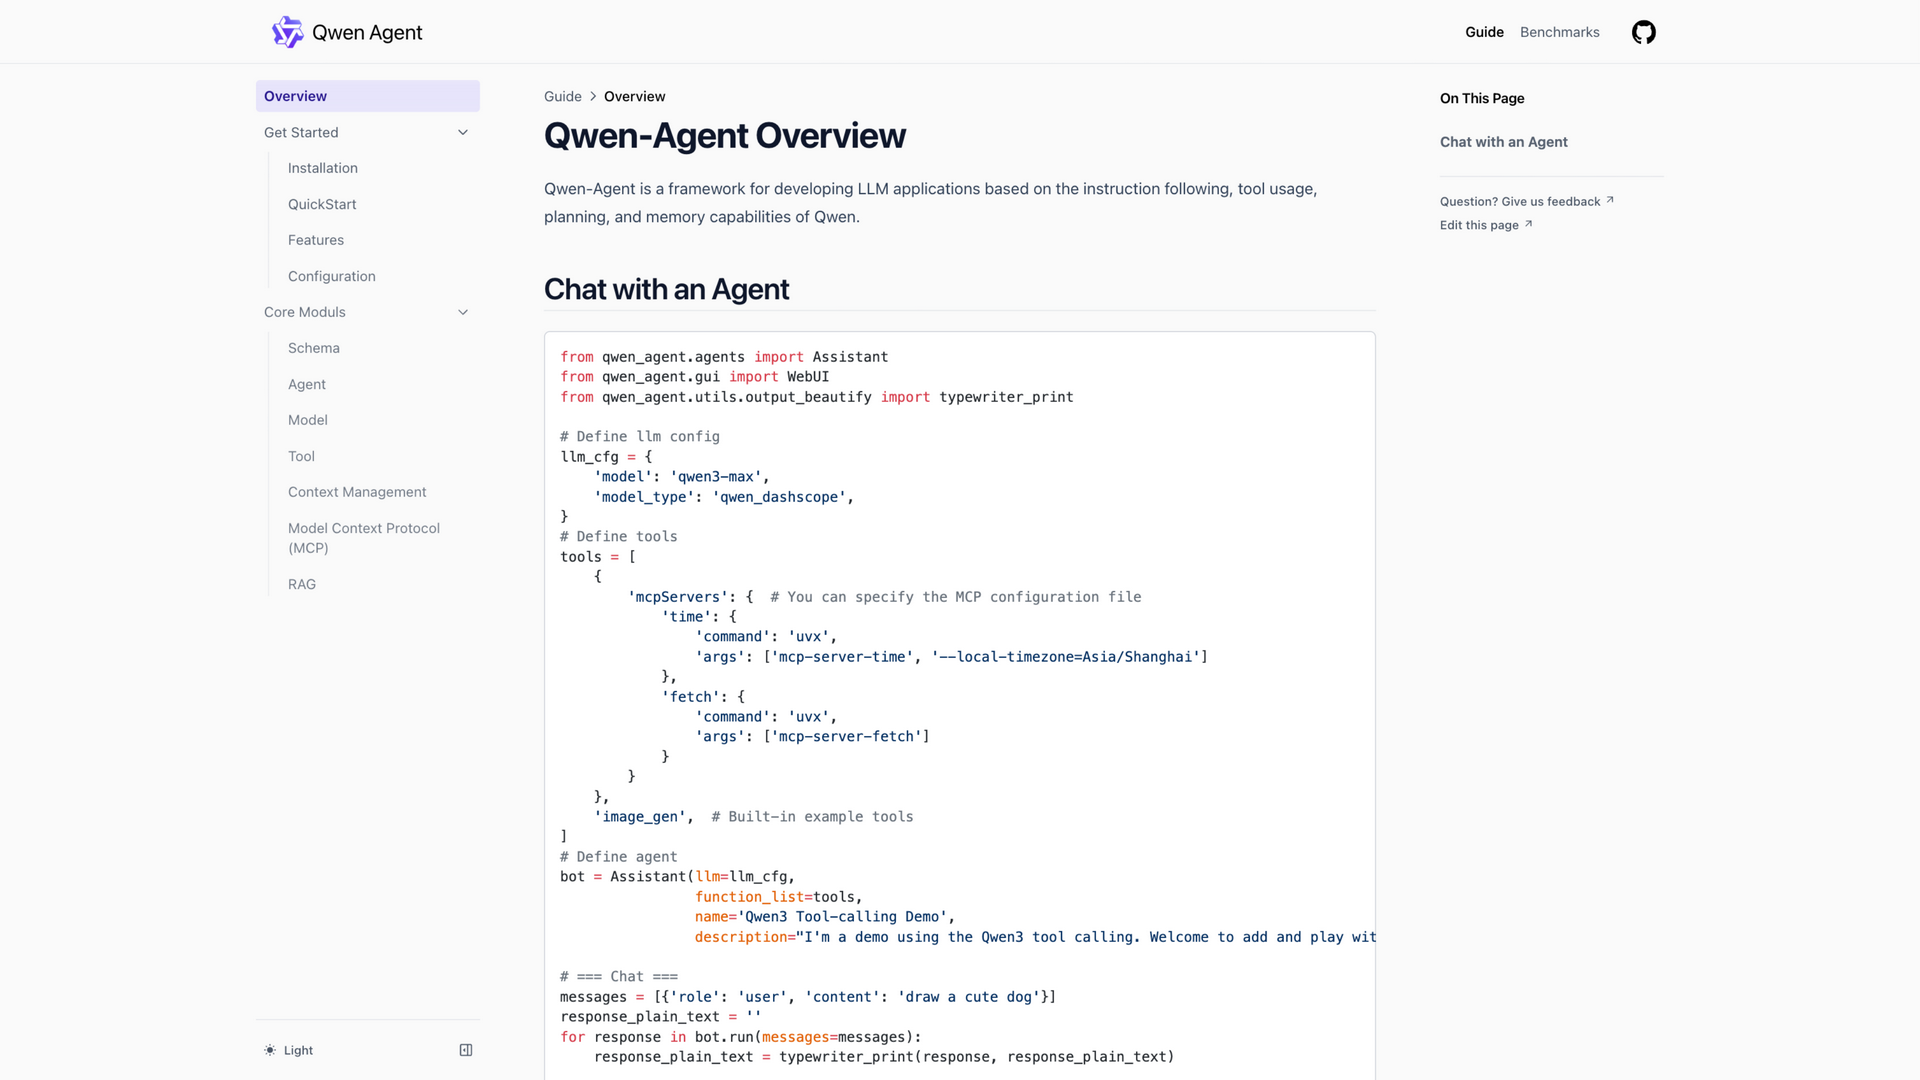Click the Qwen-Agent Overview page title
Image resolution: width=1920 pixels, height=1080 pixels.
point(725,135)
